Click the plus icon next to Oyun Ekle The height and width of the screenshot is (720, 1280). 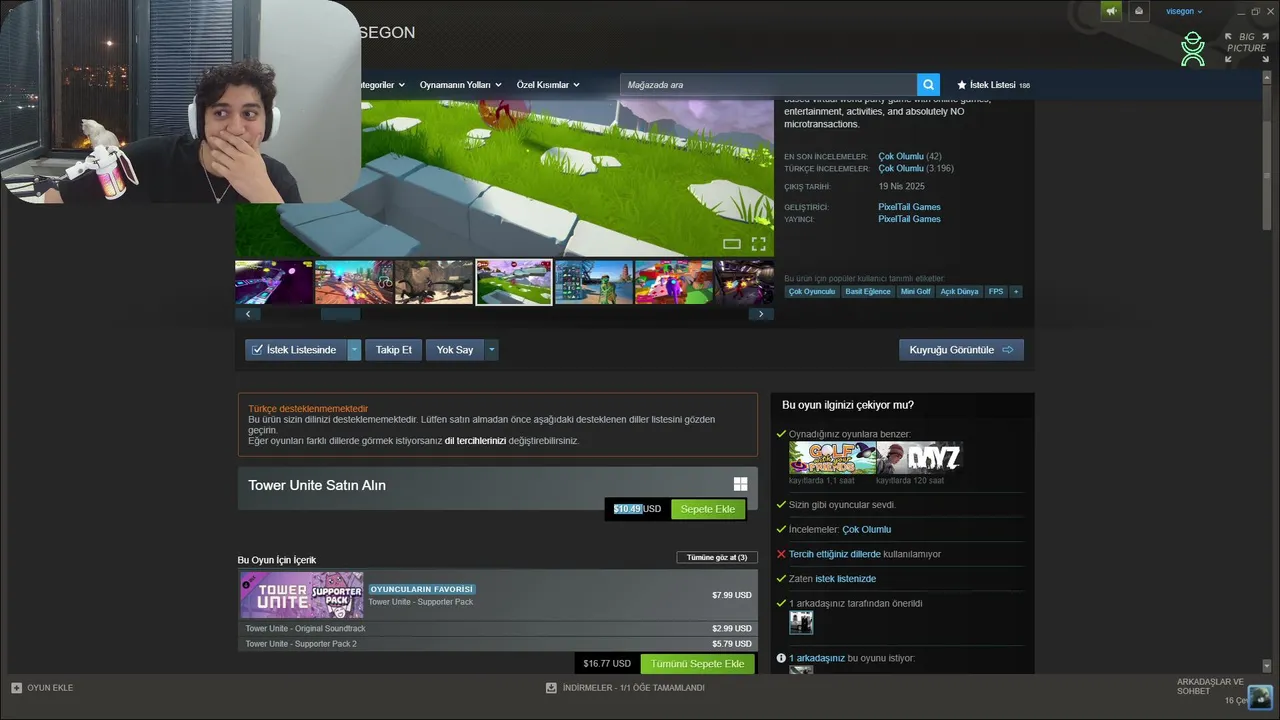tap(16, 688)
